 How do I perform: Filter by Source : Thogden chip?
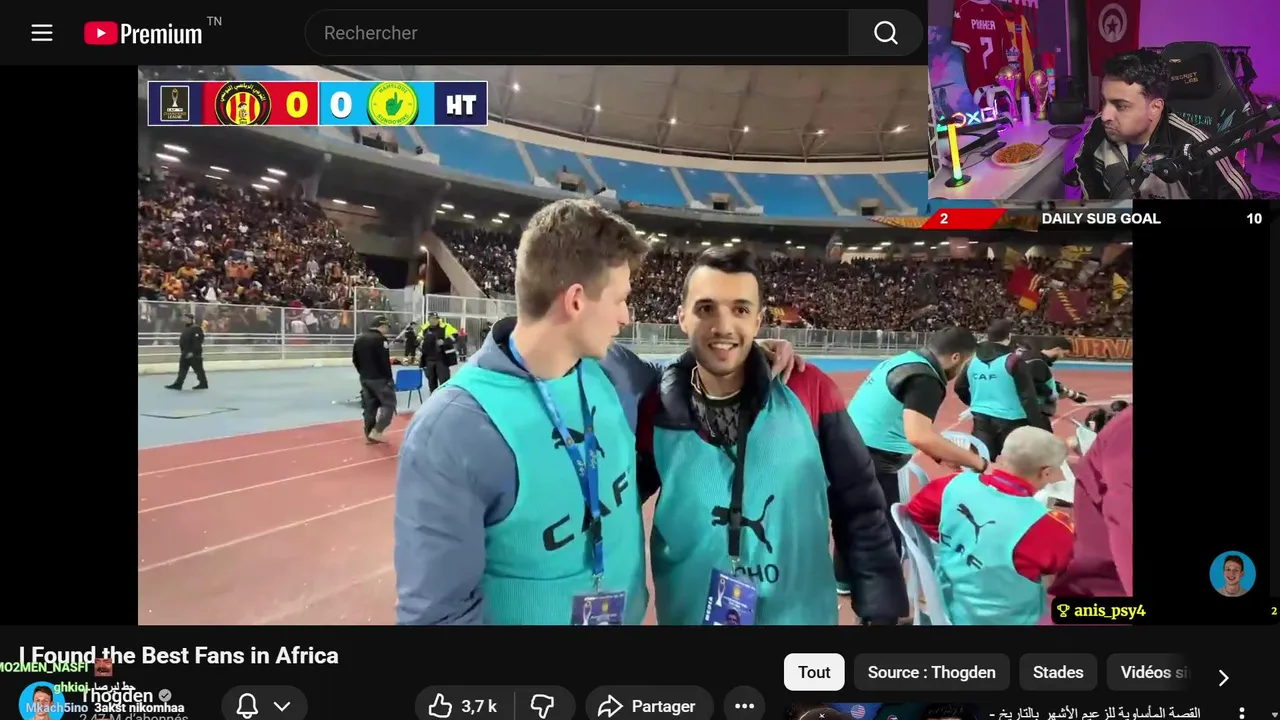[x=932, y=672]
